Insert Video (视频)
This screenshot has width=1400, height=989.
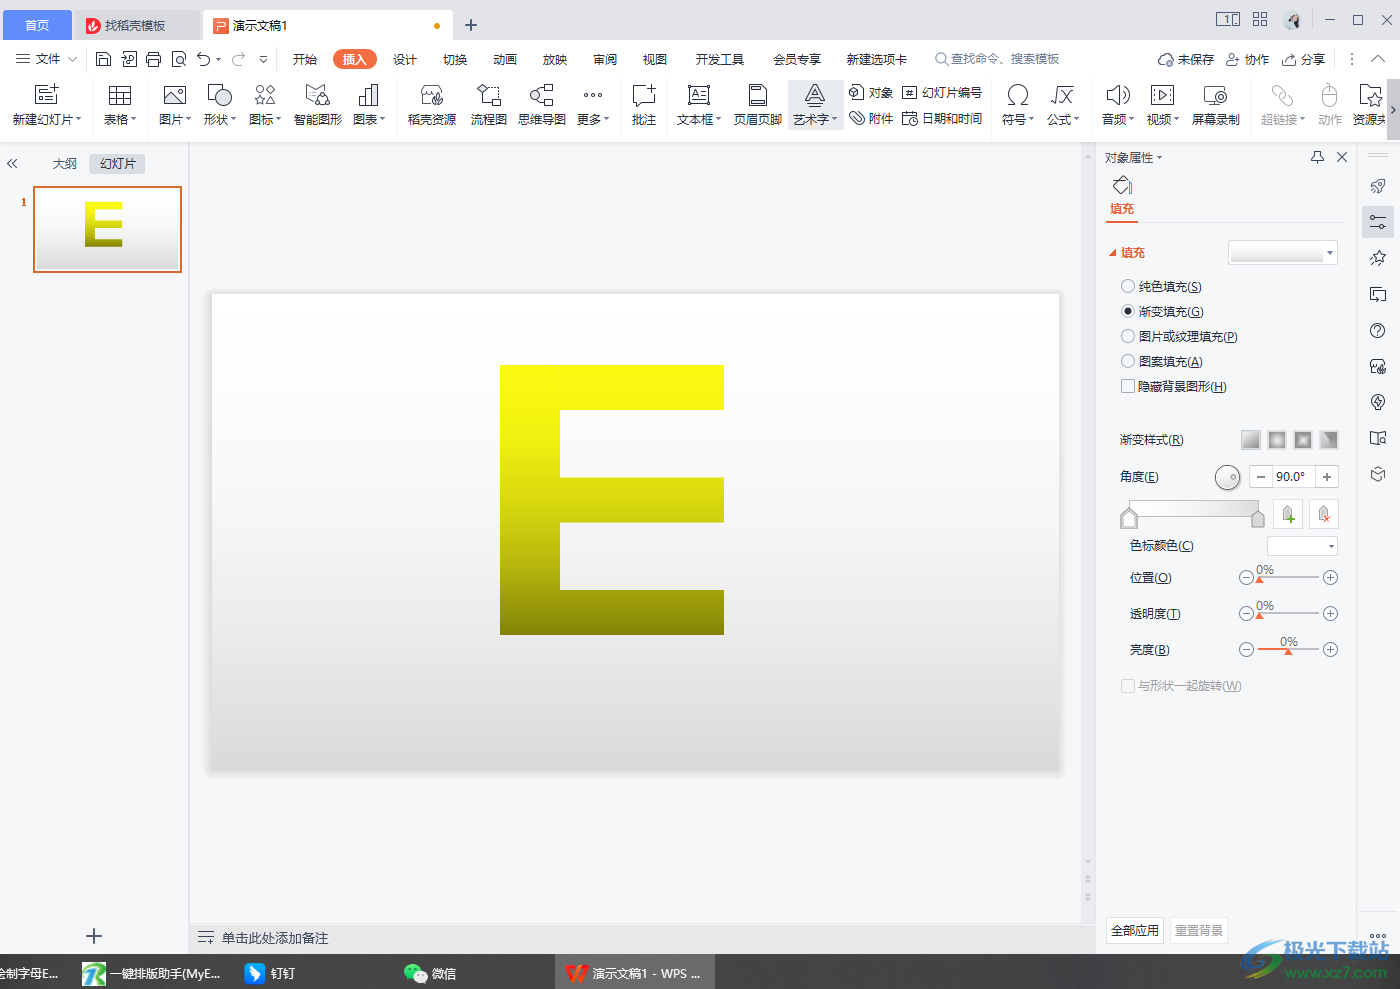point(1163,105)
